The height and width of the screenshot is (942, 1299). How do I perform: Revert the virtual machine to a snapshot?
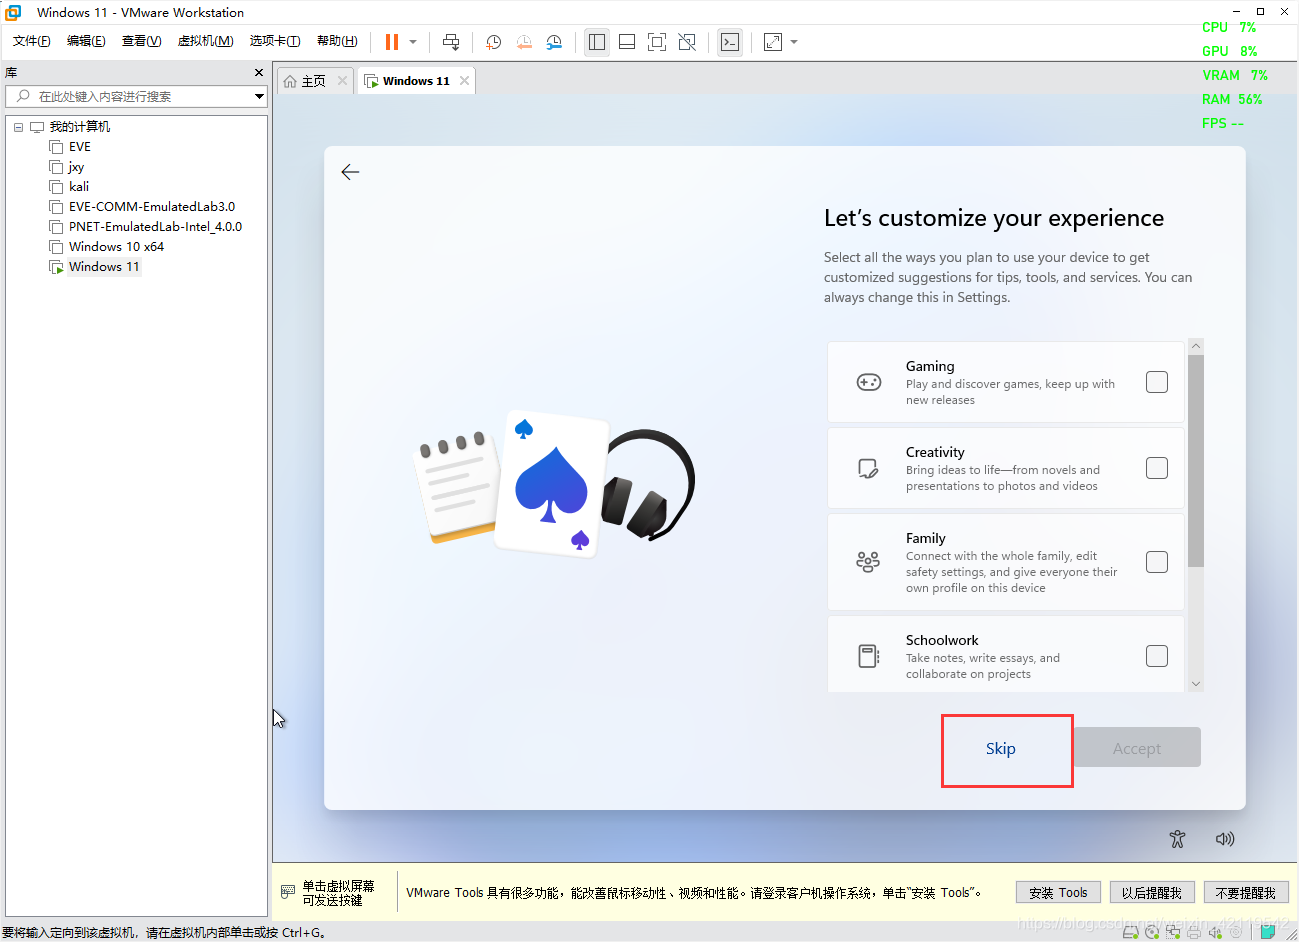pos(524,42)
